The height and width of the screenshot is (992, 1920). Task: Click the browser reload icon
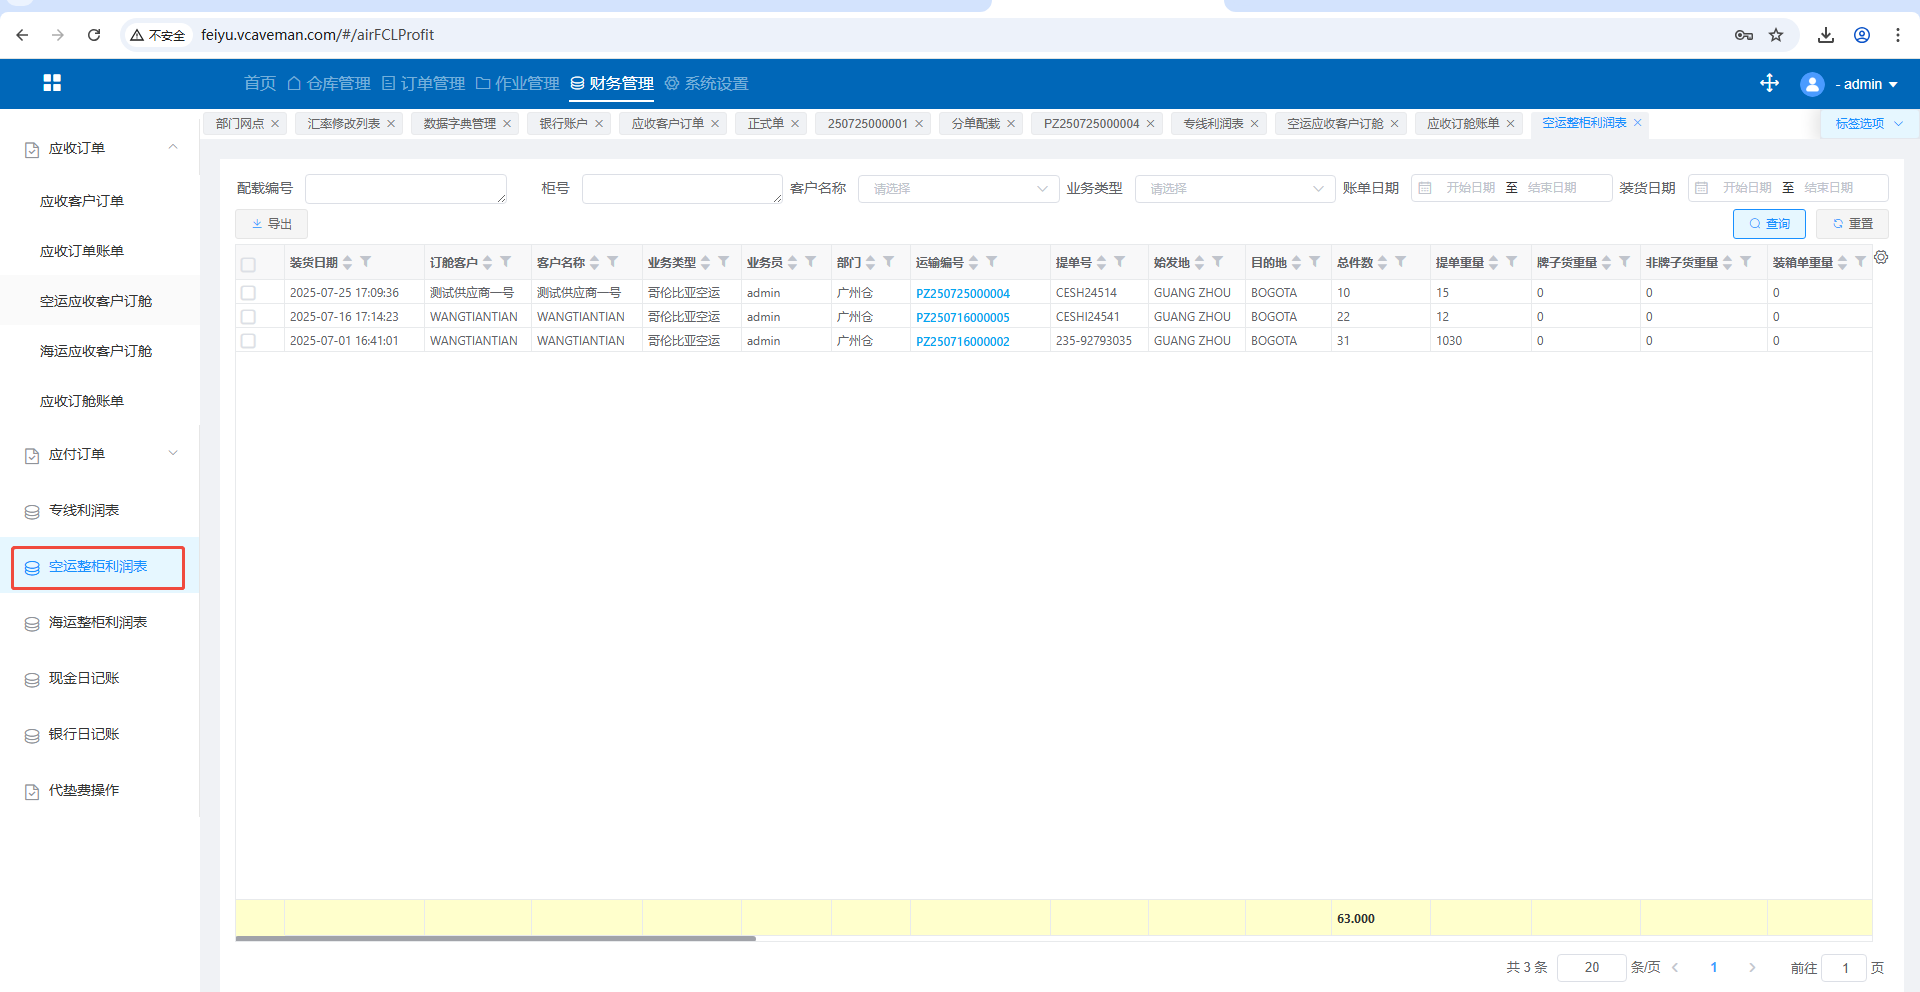(94, 35)
